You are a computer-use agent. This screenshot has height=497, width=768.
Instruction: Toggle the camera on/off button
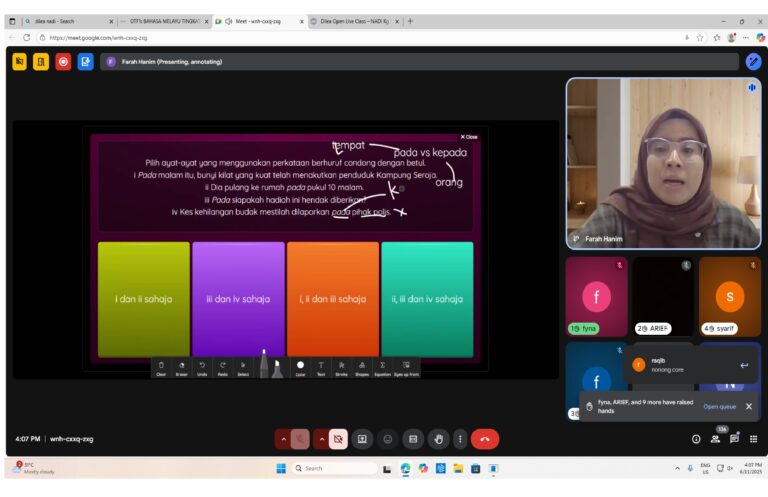338,439
